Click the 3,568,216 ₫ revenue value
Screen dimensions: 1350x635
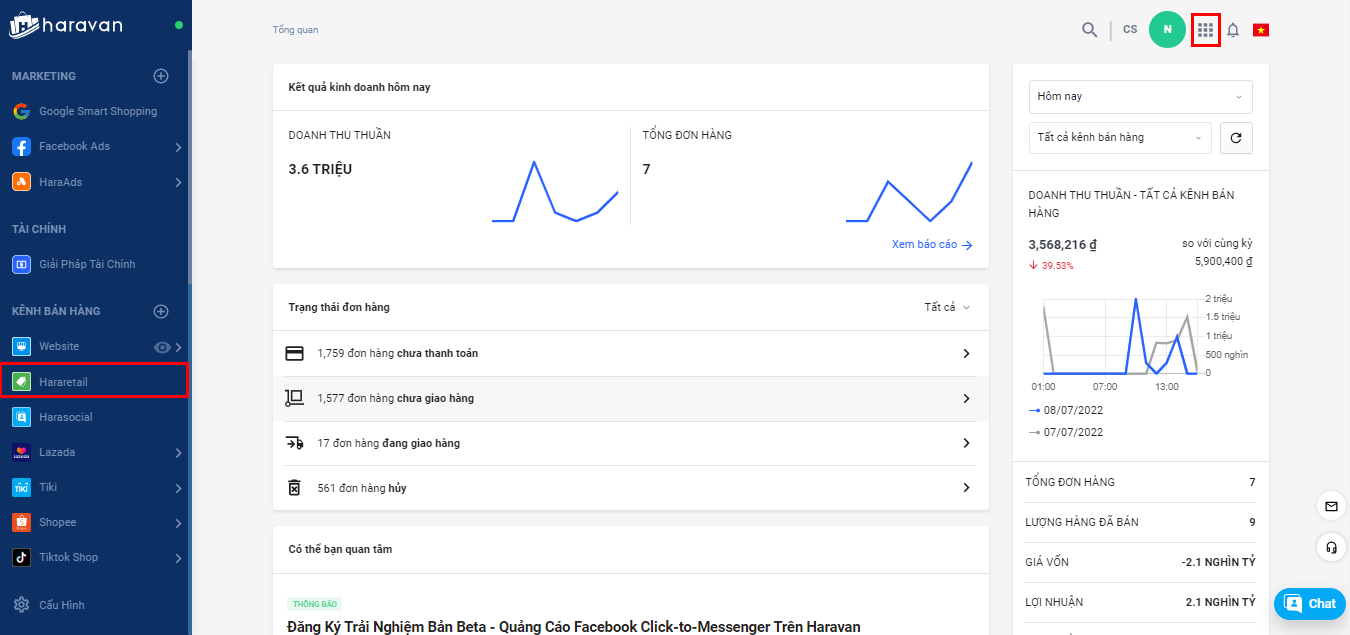click(1063, 244)
